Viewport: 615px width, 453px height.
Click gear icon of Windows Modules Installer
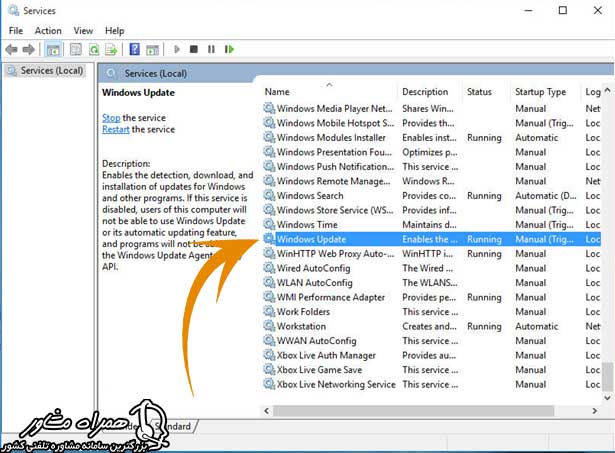(269, 137)
